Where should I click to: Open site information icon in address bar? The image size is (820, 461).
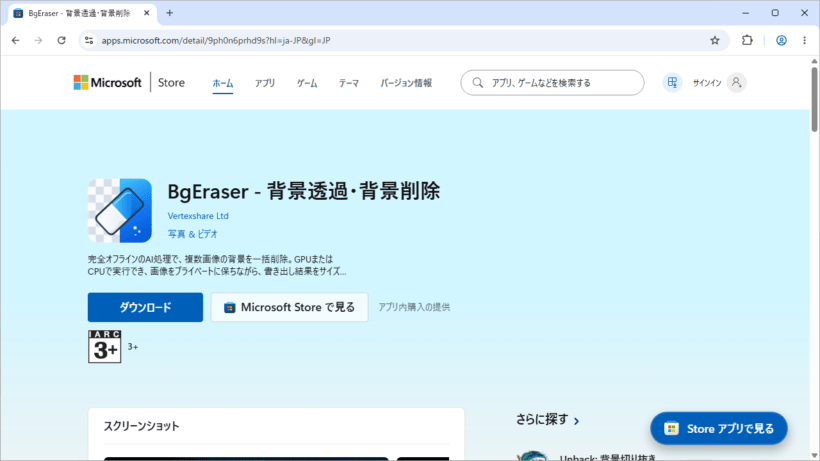(x=89, y=40)
